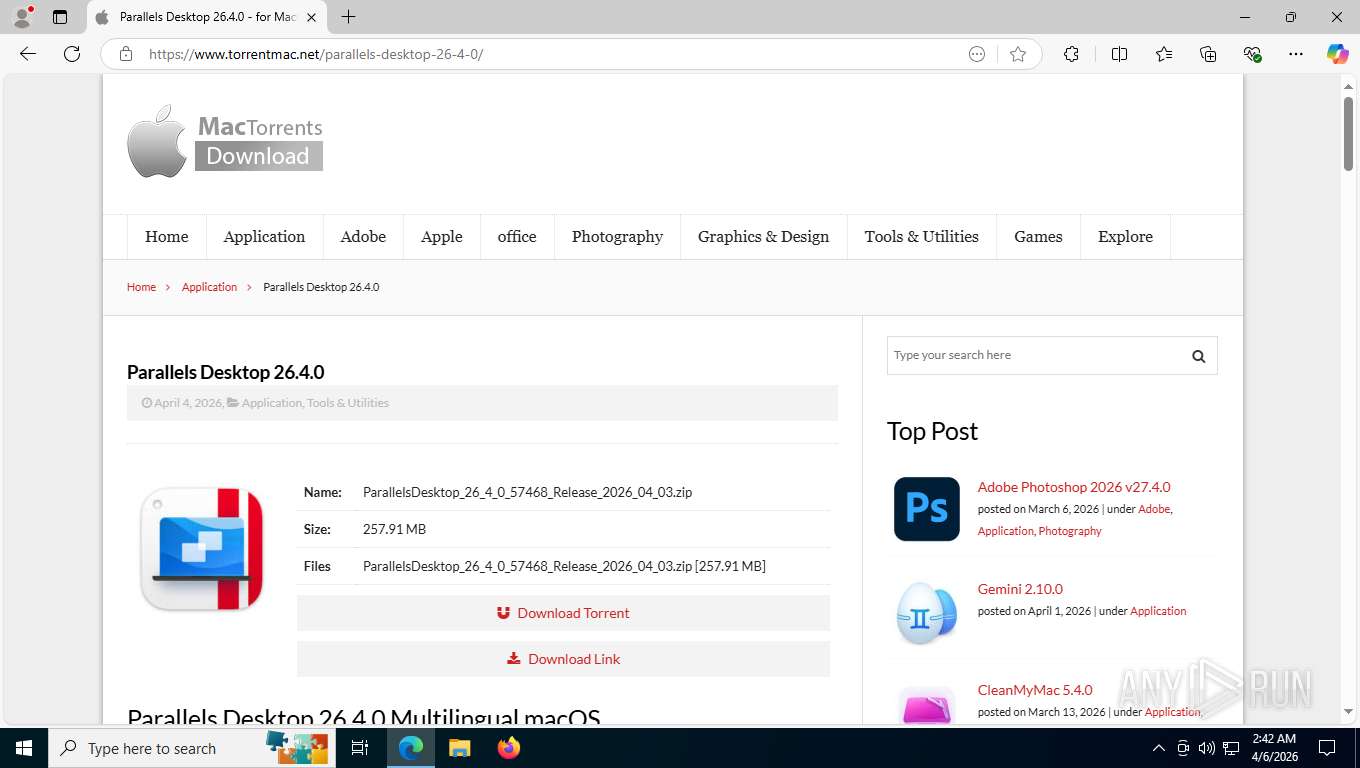Open the Photography menu category
The width and height of the screenshot is (1360, 768).
click(x=617, y=237)
